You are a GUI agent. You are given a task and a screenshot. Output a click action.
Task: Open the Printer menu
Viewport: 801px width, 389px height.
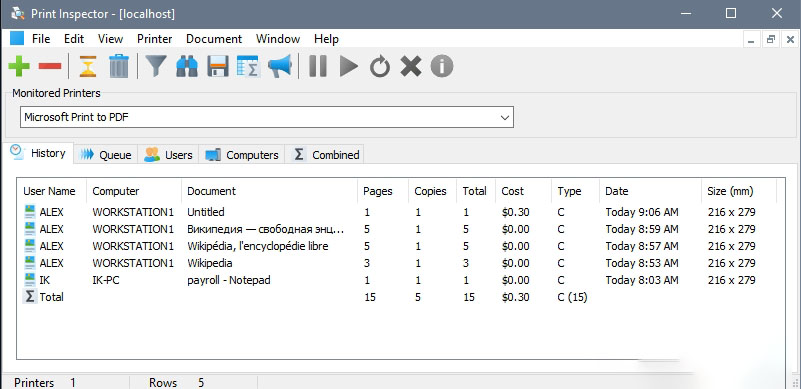[x=154, y=39]
